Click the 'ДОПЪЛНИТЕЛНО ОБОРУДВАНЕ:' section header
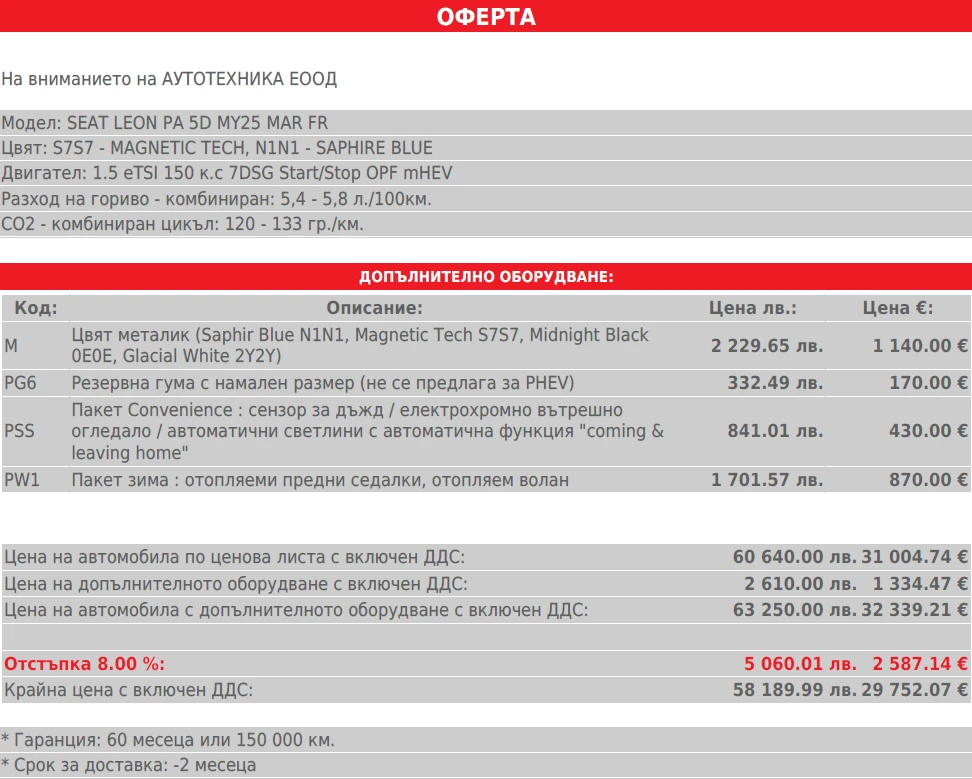 (486, 276)
